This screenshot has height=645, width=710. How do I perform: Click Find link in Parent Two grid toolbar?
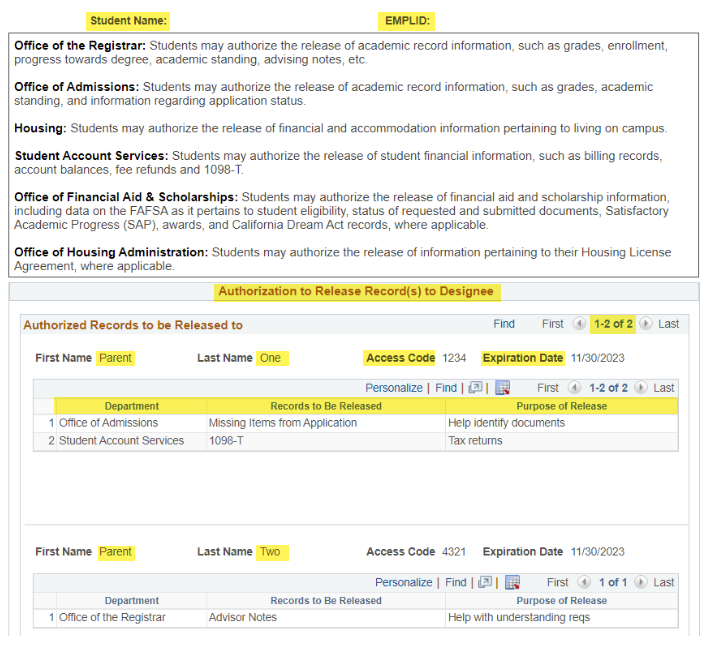click(456, 582)
